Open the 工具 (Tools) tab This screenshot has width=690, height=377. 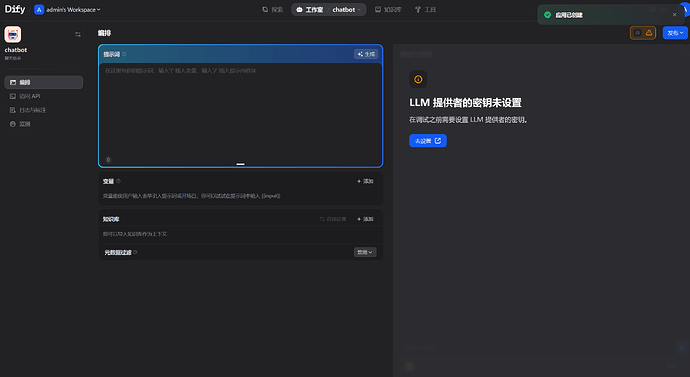[426, 10]
